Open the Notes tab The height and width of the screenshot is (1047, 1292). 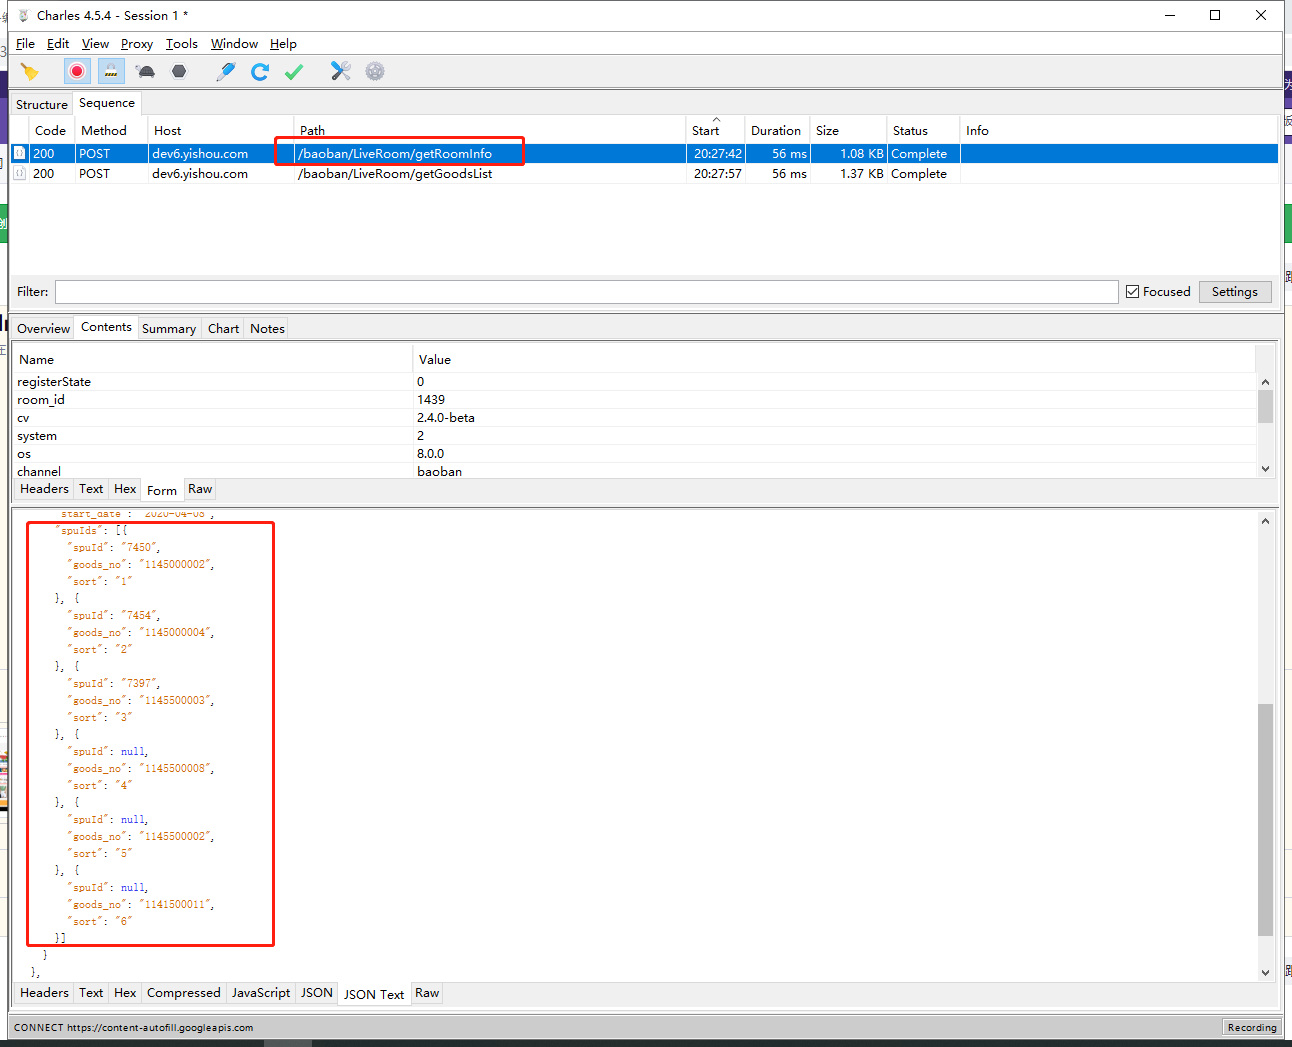[x=267, y=328]
